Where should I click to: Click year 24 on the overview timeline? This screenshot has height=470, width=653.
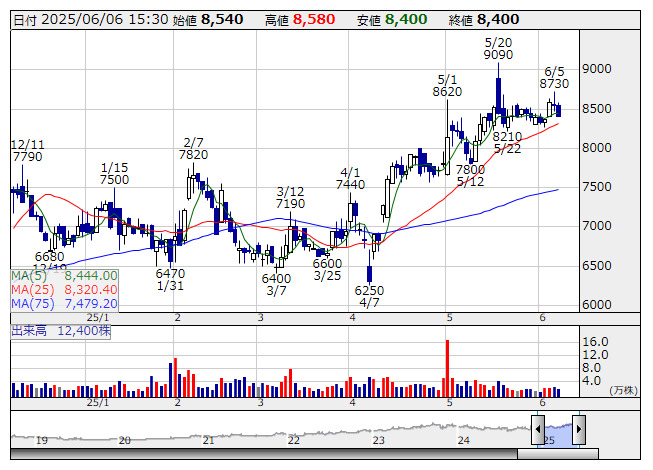pos(464,440)
